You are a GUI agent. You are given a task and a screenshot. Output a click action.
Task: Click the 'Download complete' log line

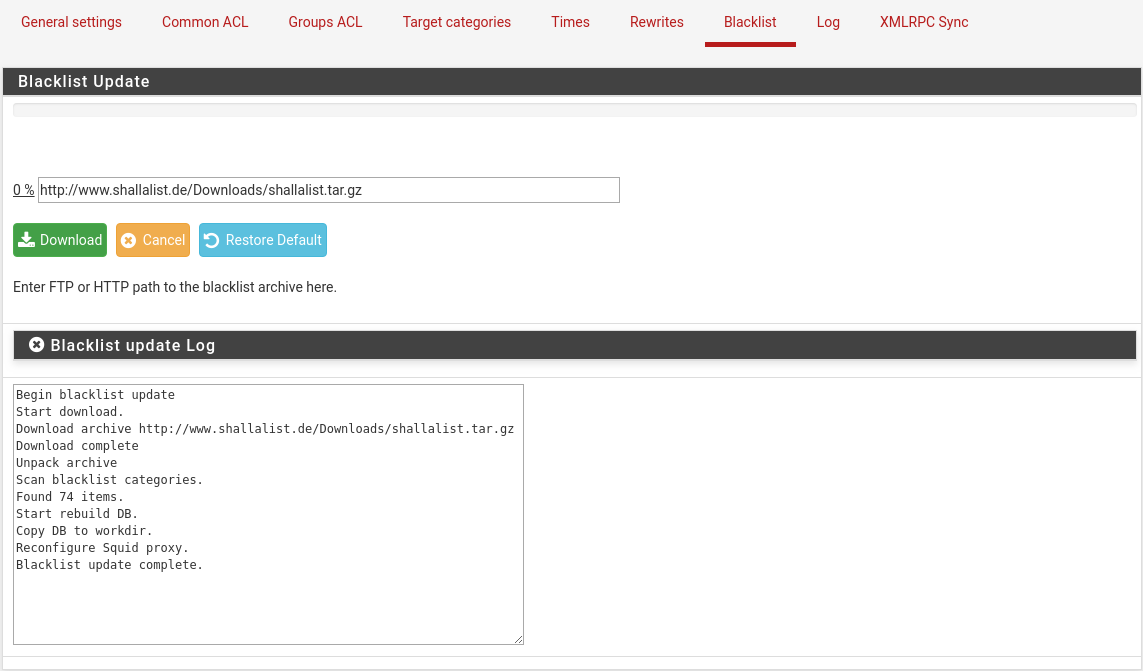[77, 446]
